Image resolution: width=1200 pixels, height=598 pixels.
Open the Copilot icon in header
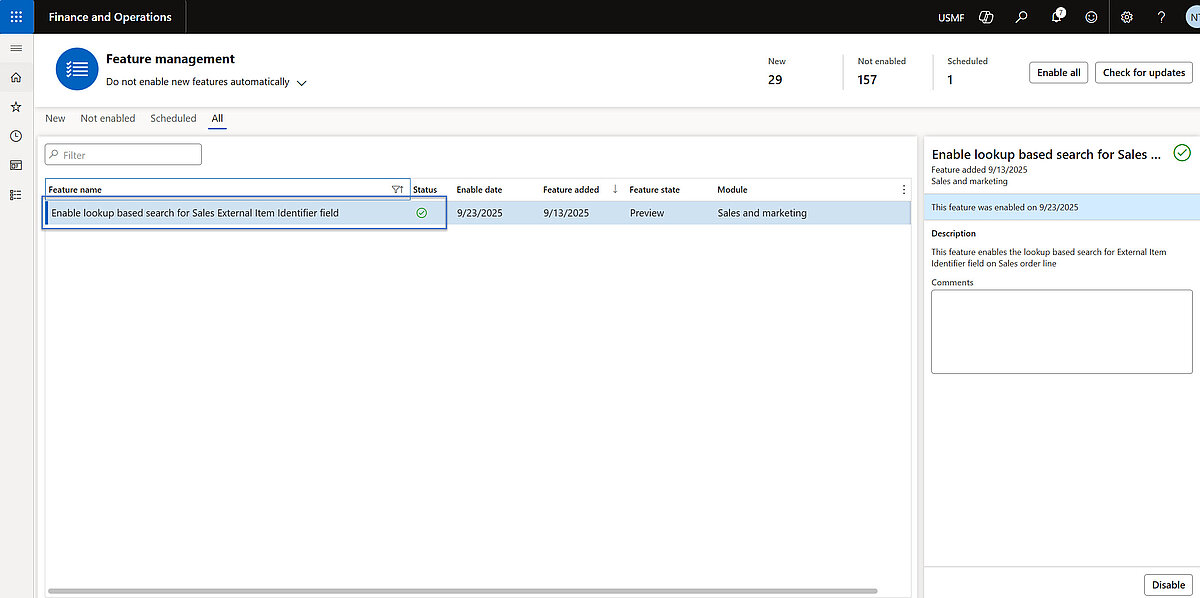(986, 17)
